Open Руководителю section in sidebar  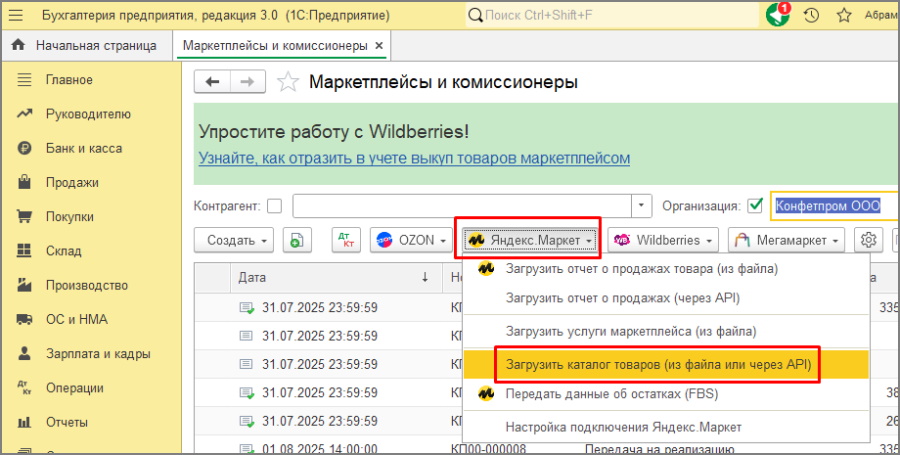(88, 114)
